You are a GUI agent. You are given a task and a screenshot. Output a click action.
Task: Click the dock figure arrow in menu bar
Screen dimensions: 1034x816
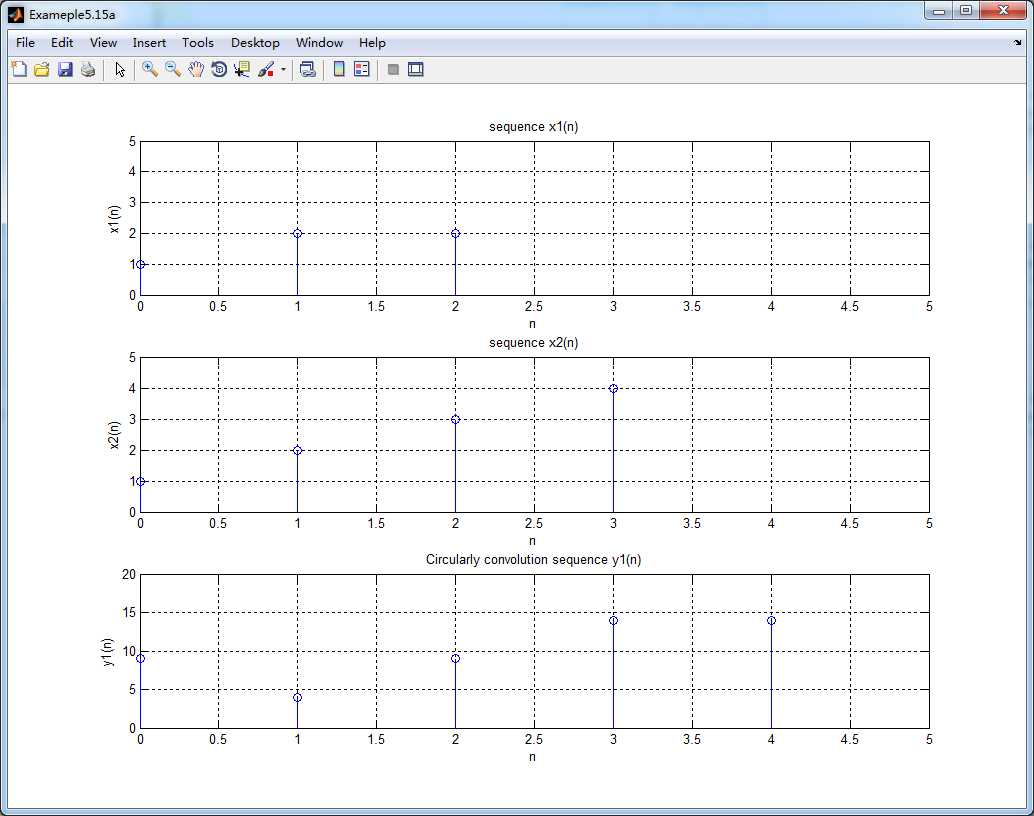point(1018,43)
